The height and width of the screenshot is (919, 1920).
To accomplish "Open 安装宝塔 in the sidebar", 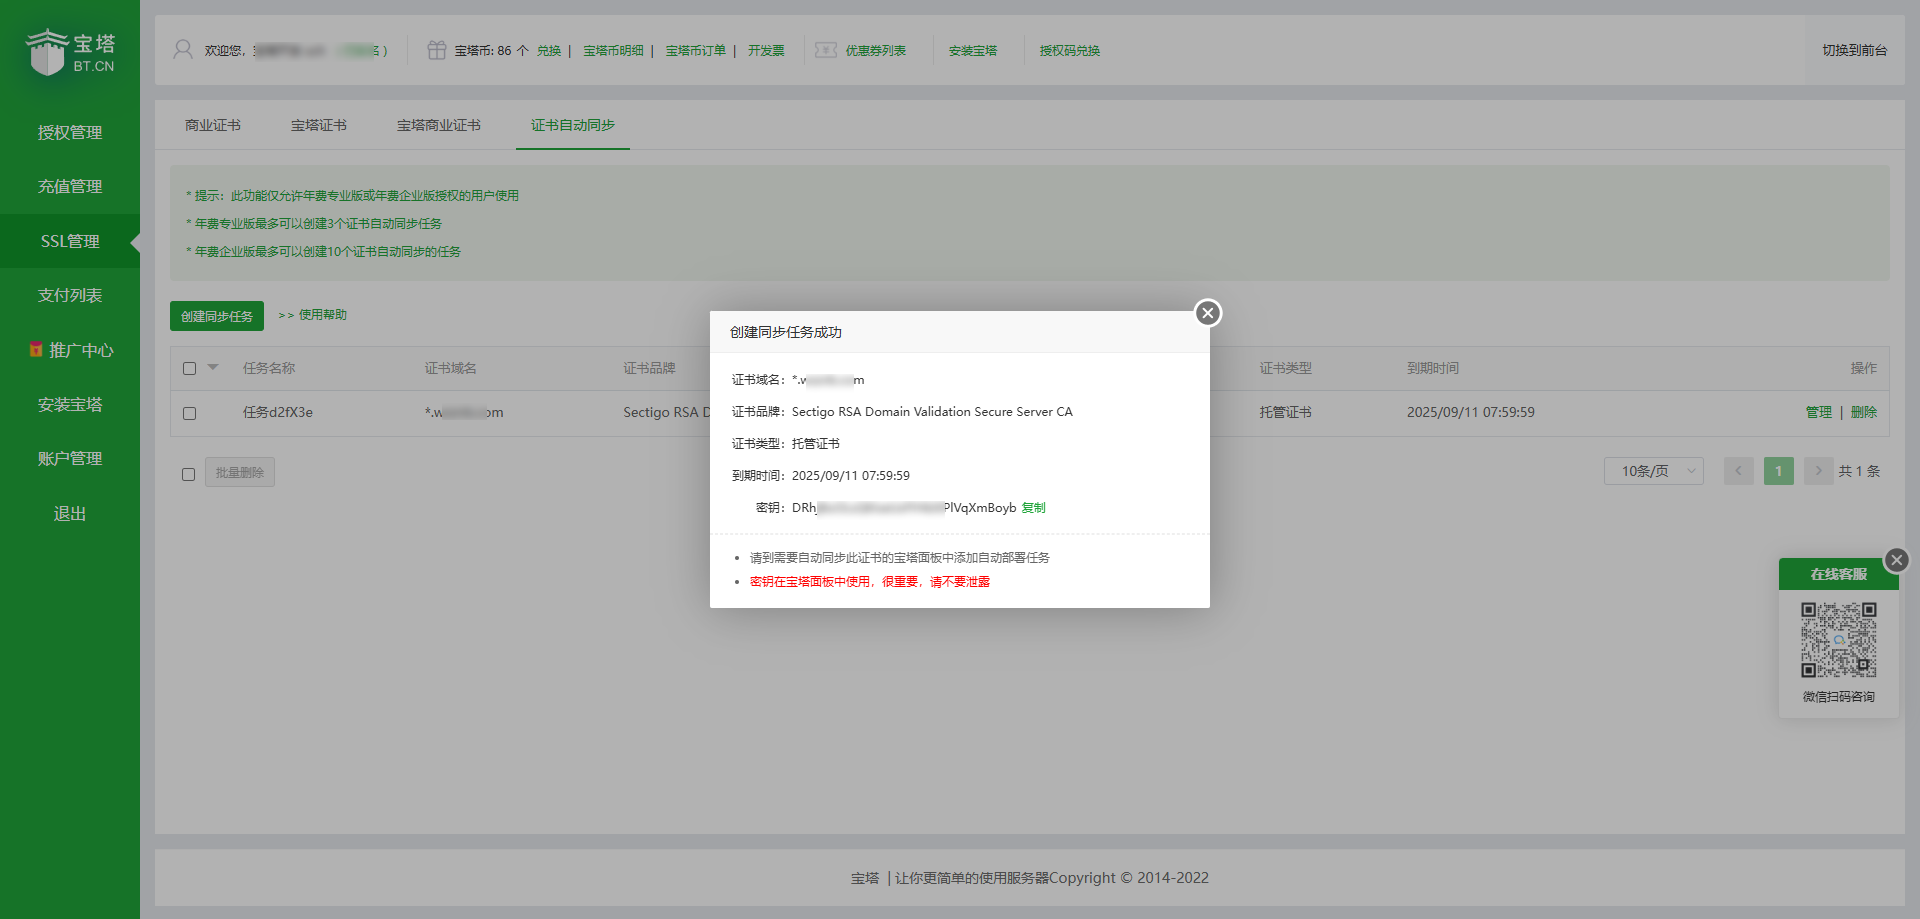I will 70,404.
